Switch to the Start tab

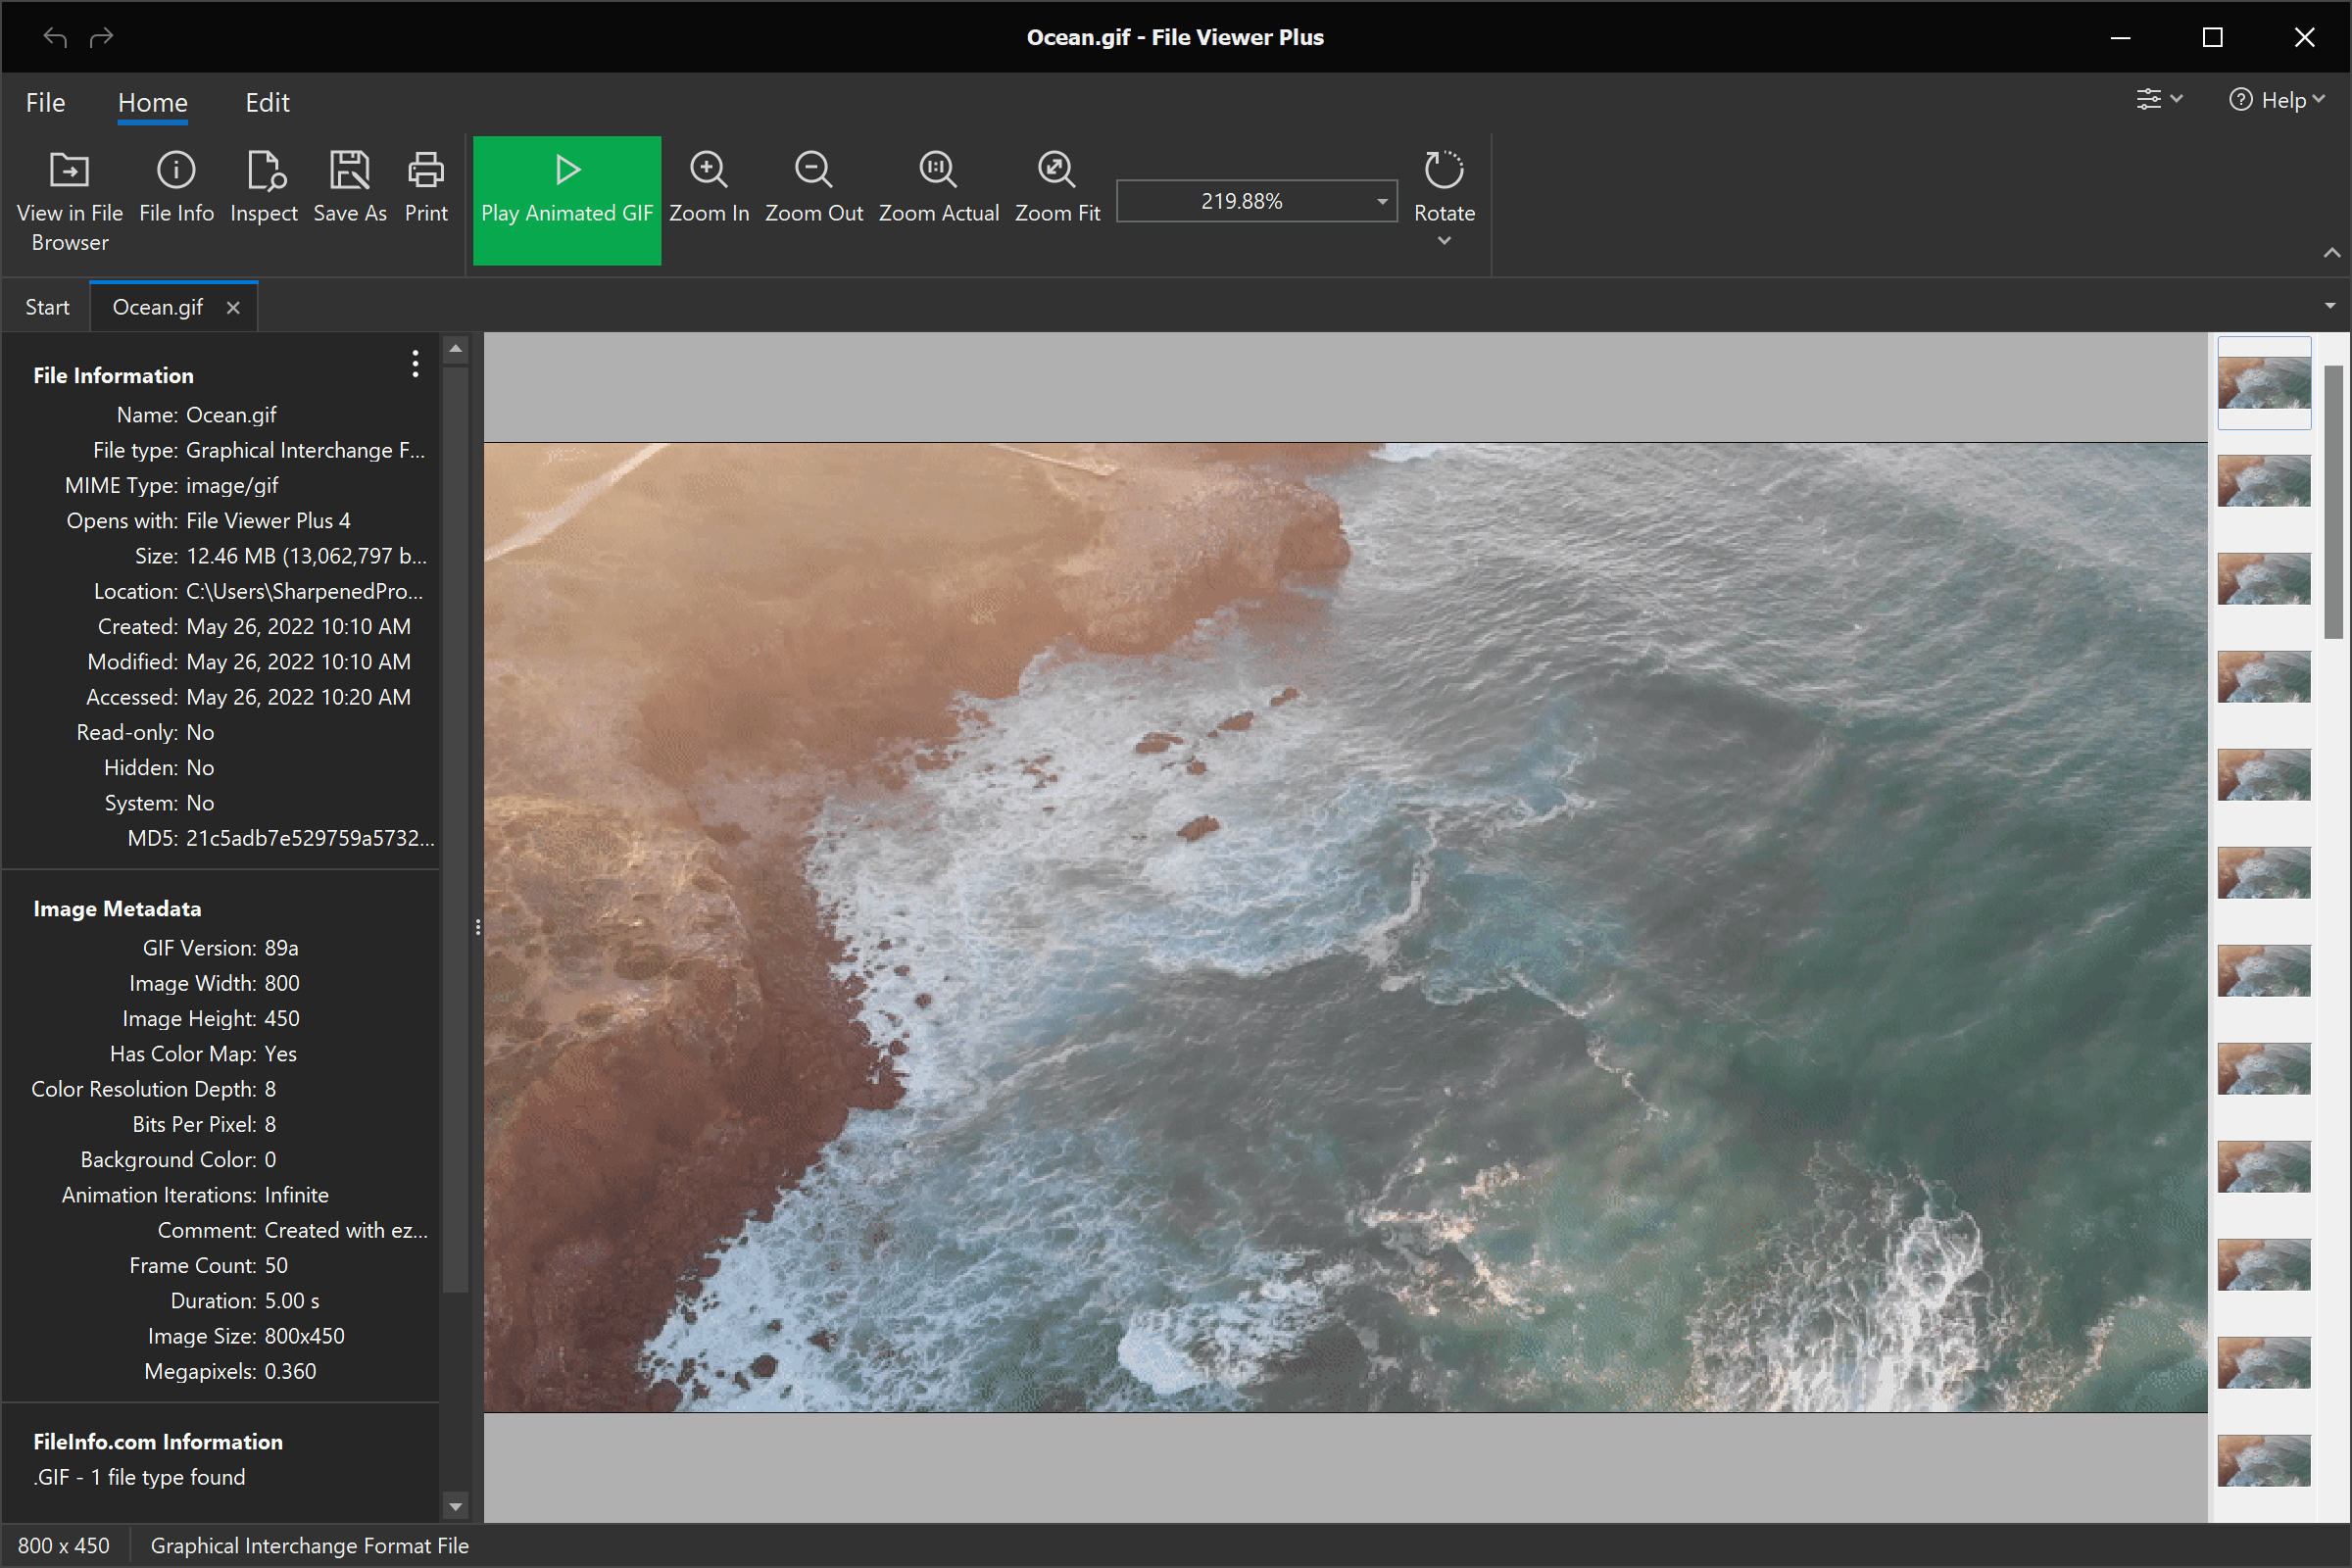click(47, 306)
